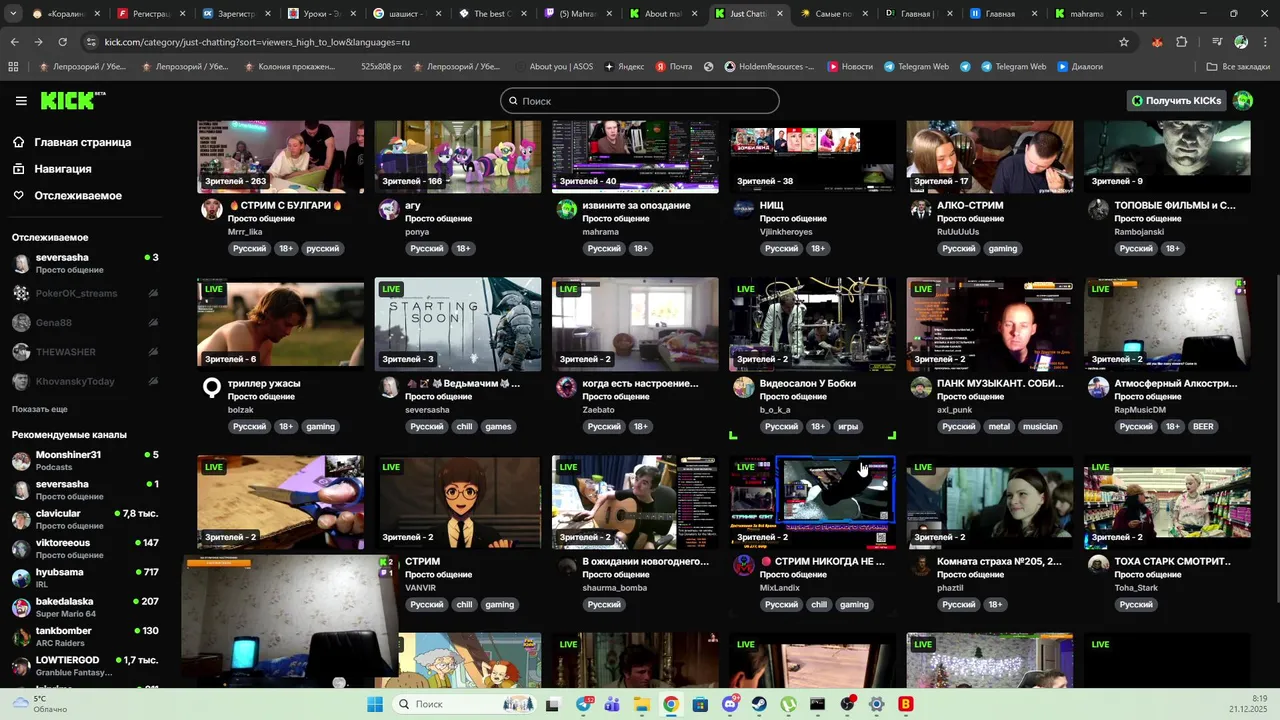Open File Explorer from the taskbar
This screenshot has width=1280, height=720.
point(642,704)
